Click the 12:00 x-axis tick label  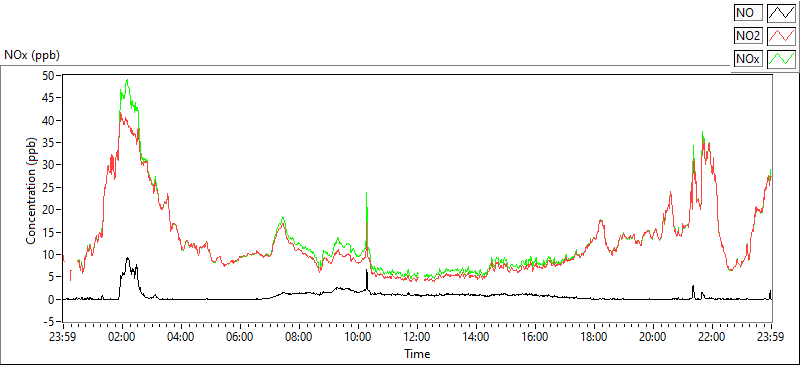(x=417, y=336)
